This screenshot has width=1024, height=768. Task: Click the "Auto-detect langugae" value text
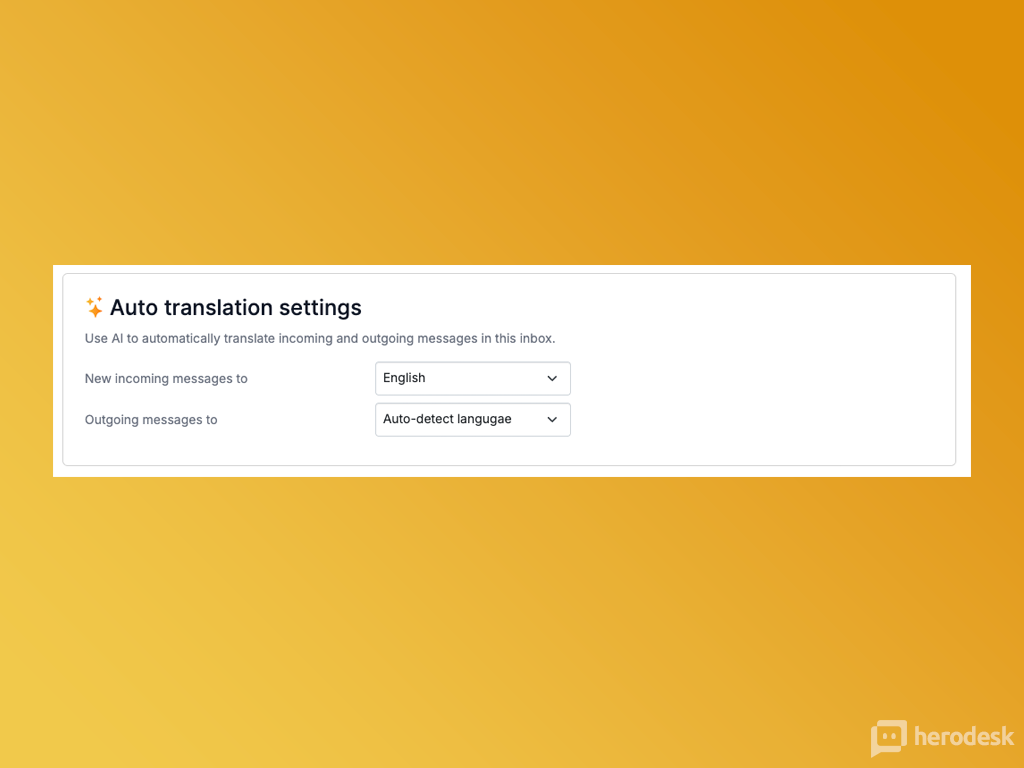(447, 419)
